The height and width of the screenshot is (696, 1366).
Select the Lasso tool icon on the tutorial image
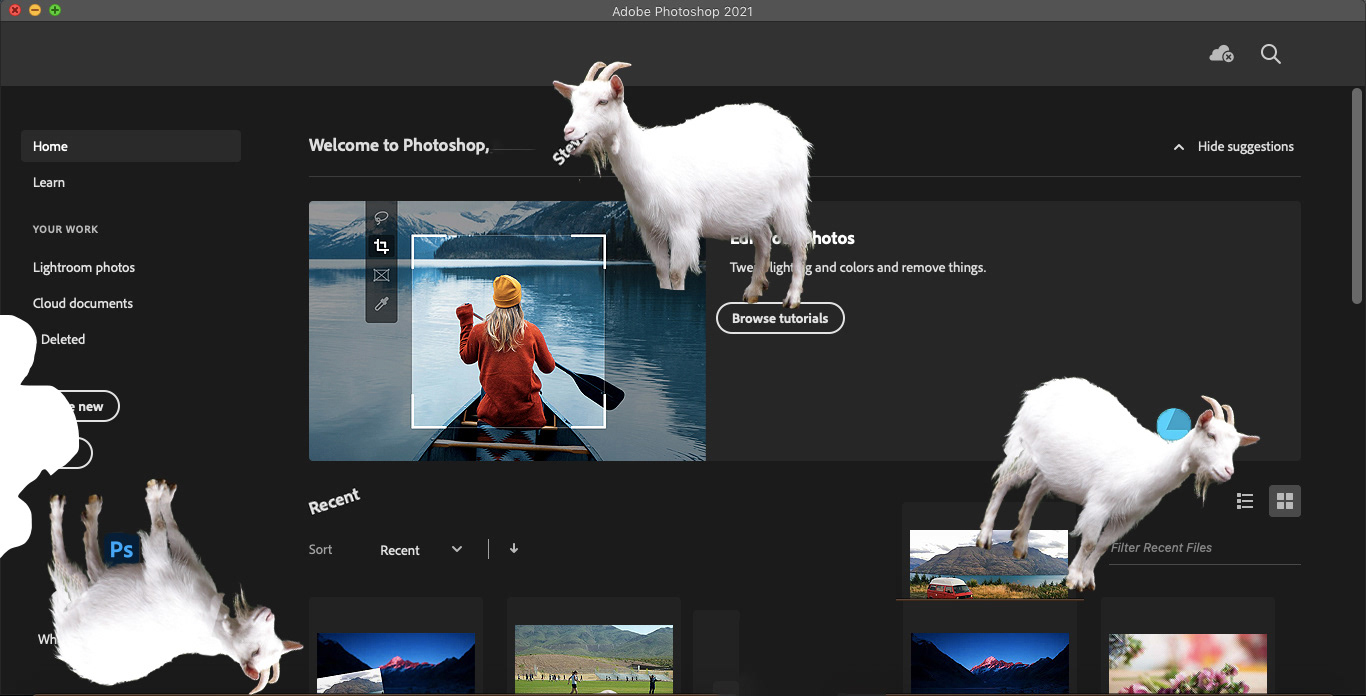pyautogui.click(x=381, y=217)
